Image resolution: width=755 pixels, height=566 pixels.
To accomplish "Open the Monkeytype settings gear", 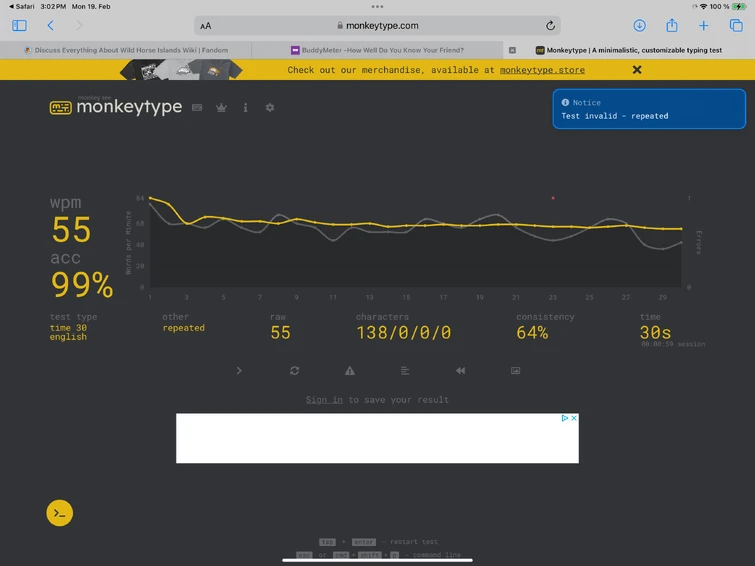I will (x=270, y=107).
